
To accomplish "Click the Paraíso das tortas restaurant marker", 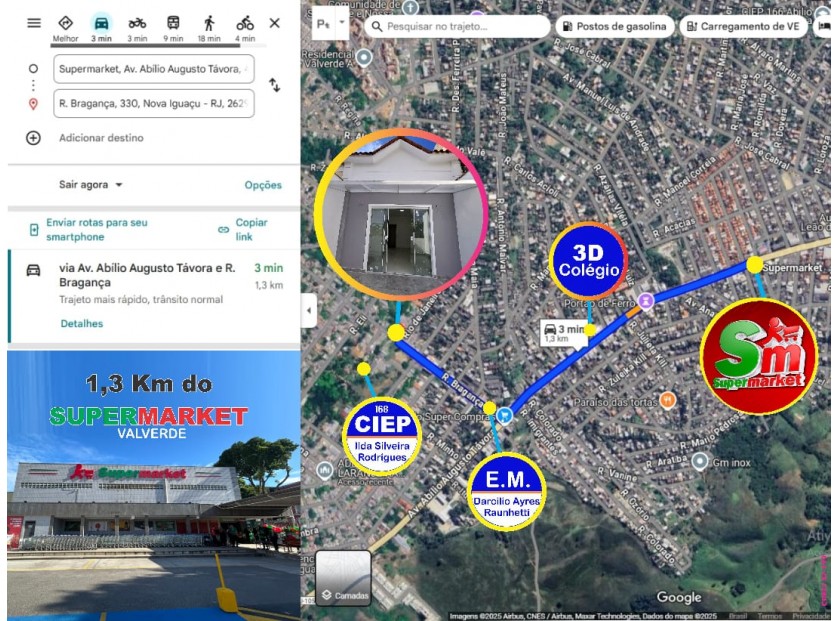I will (x=667, y=399).
